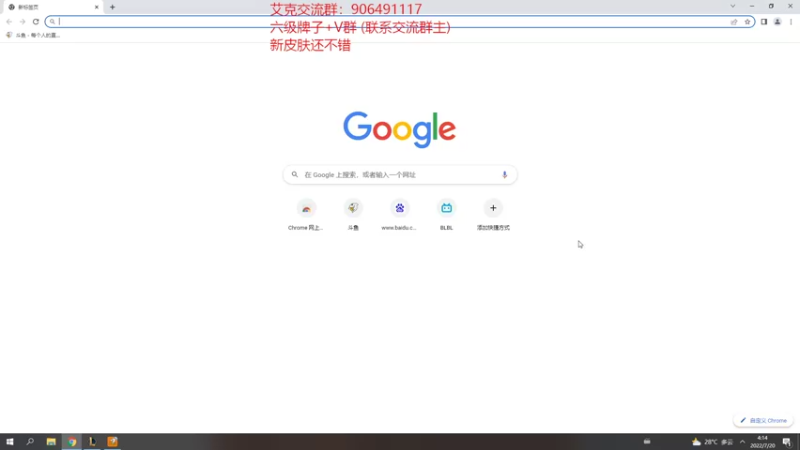Add a new shortcut with plus tile
This screenshot has height=450, width=800.
(x=493, y=214)
